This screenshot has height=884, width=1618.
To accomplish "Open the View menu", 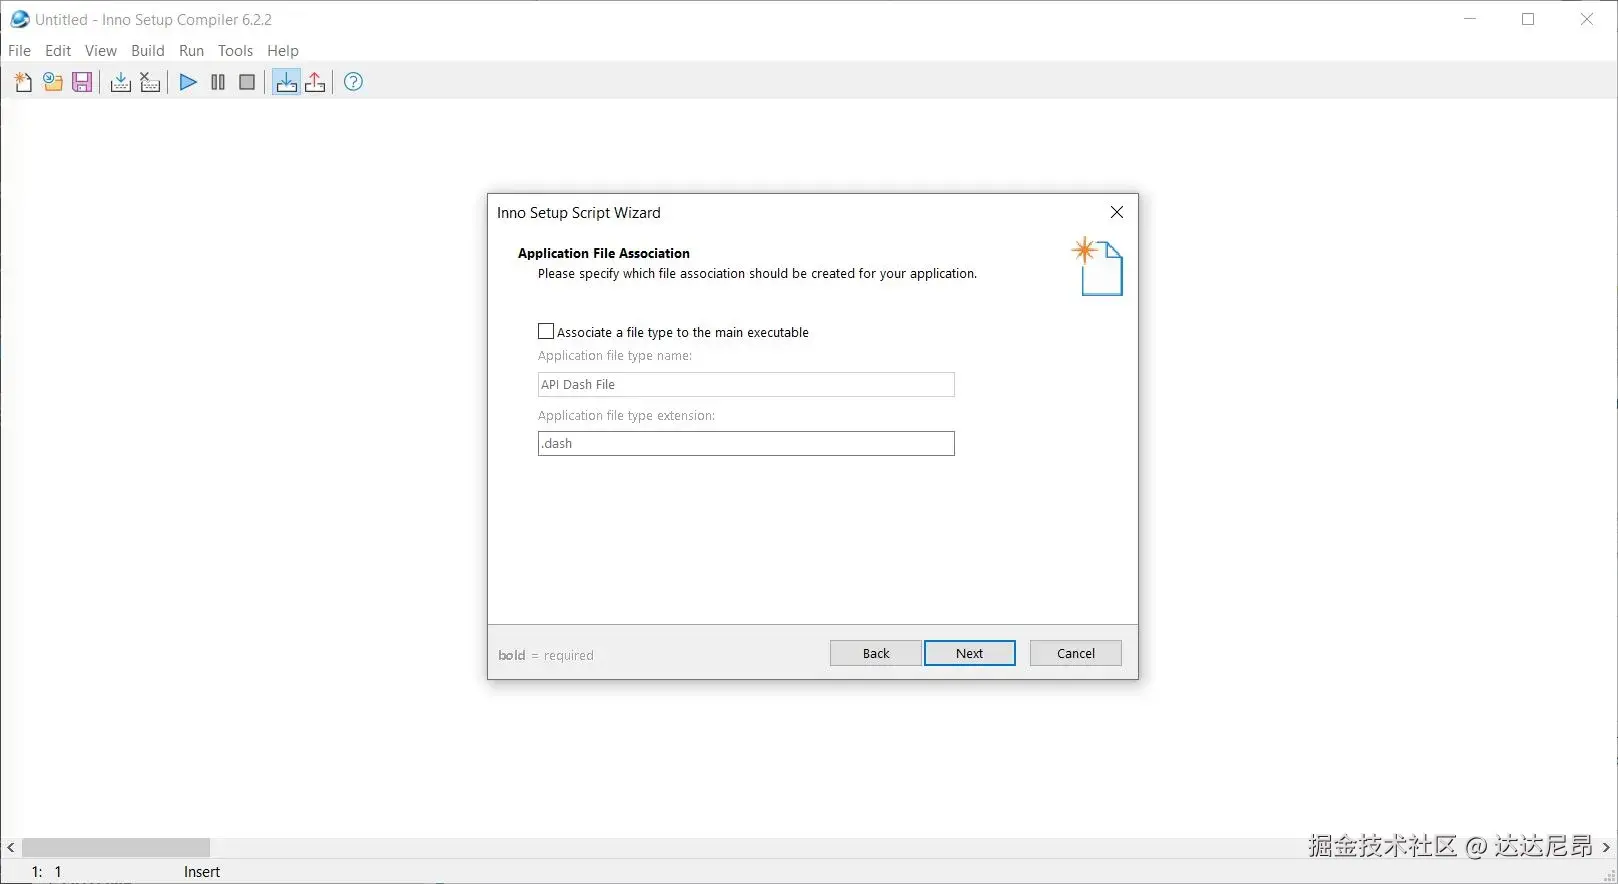I will [x=100, y=50].
